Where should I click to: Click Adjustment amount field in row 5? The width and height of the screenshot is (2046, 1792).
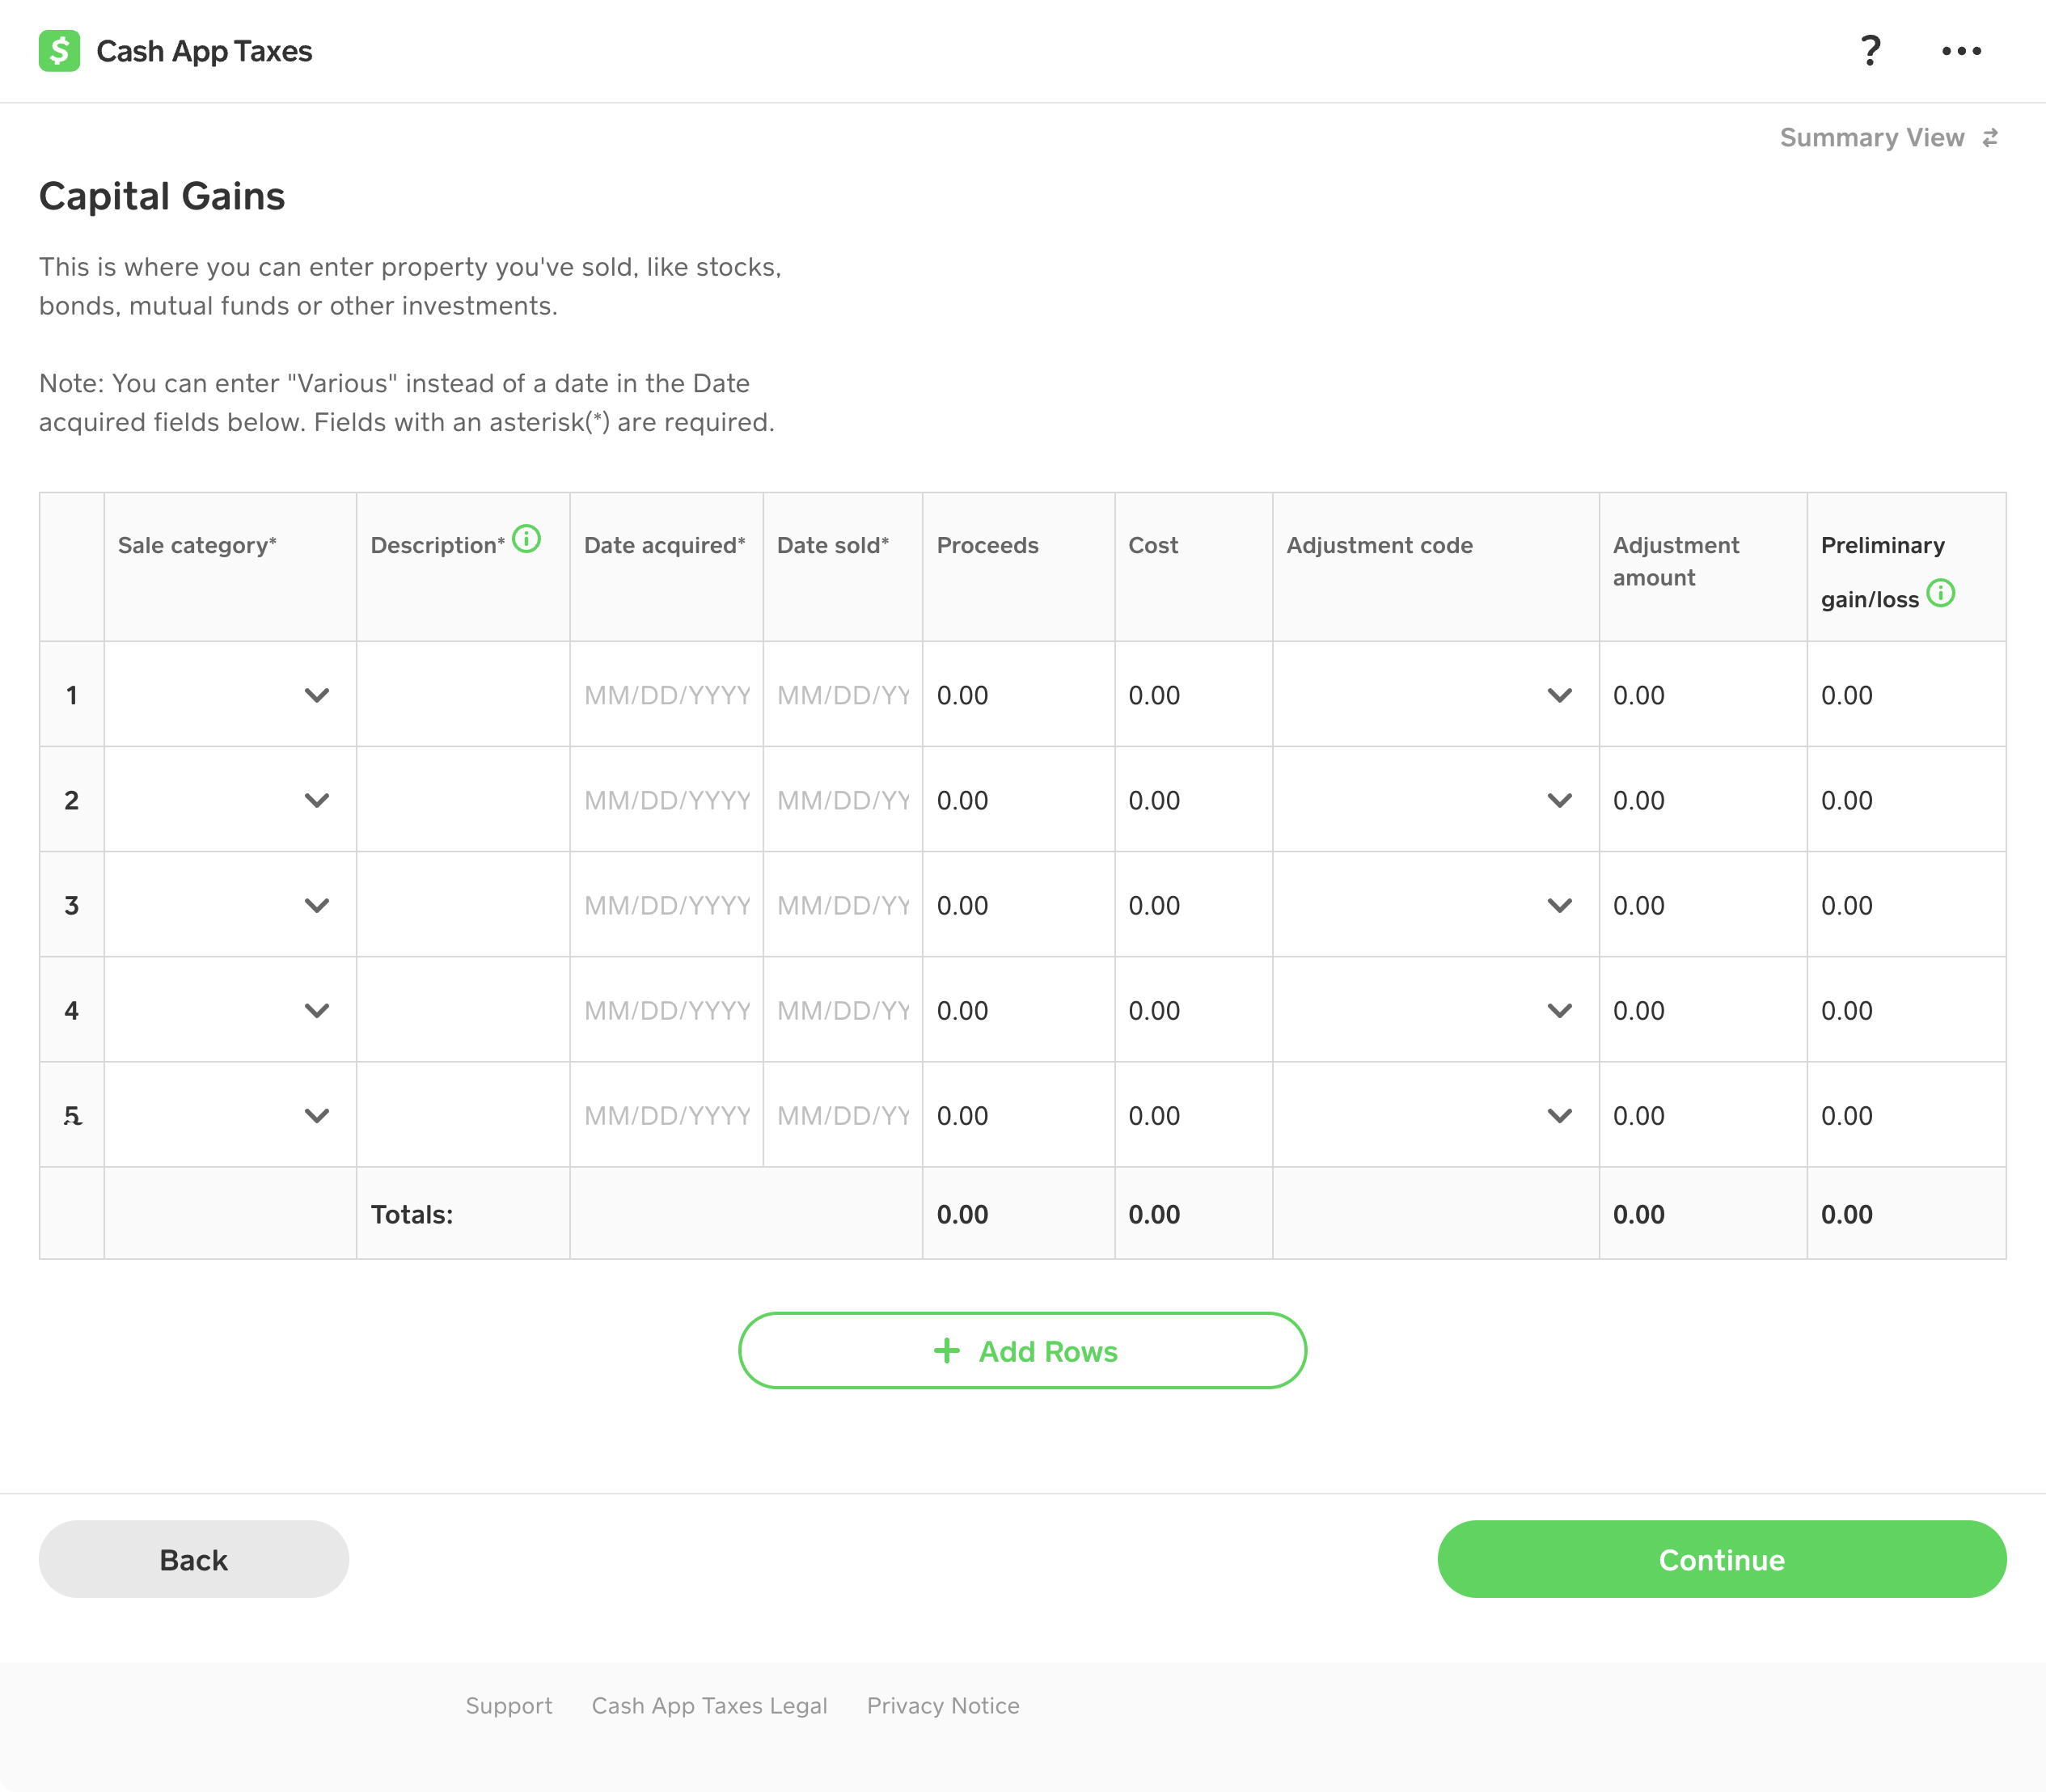[1702, 1115]
